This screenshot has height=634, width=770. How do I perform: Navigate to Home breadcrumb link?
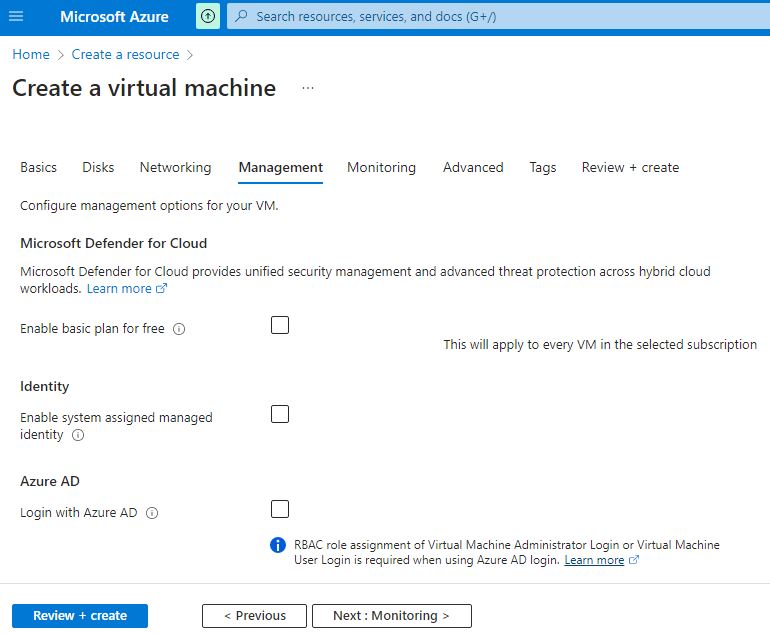tap(30, 55)
